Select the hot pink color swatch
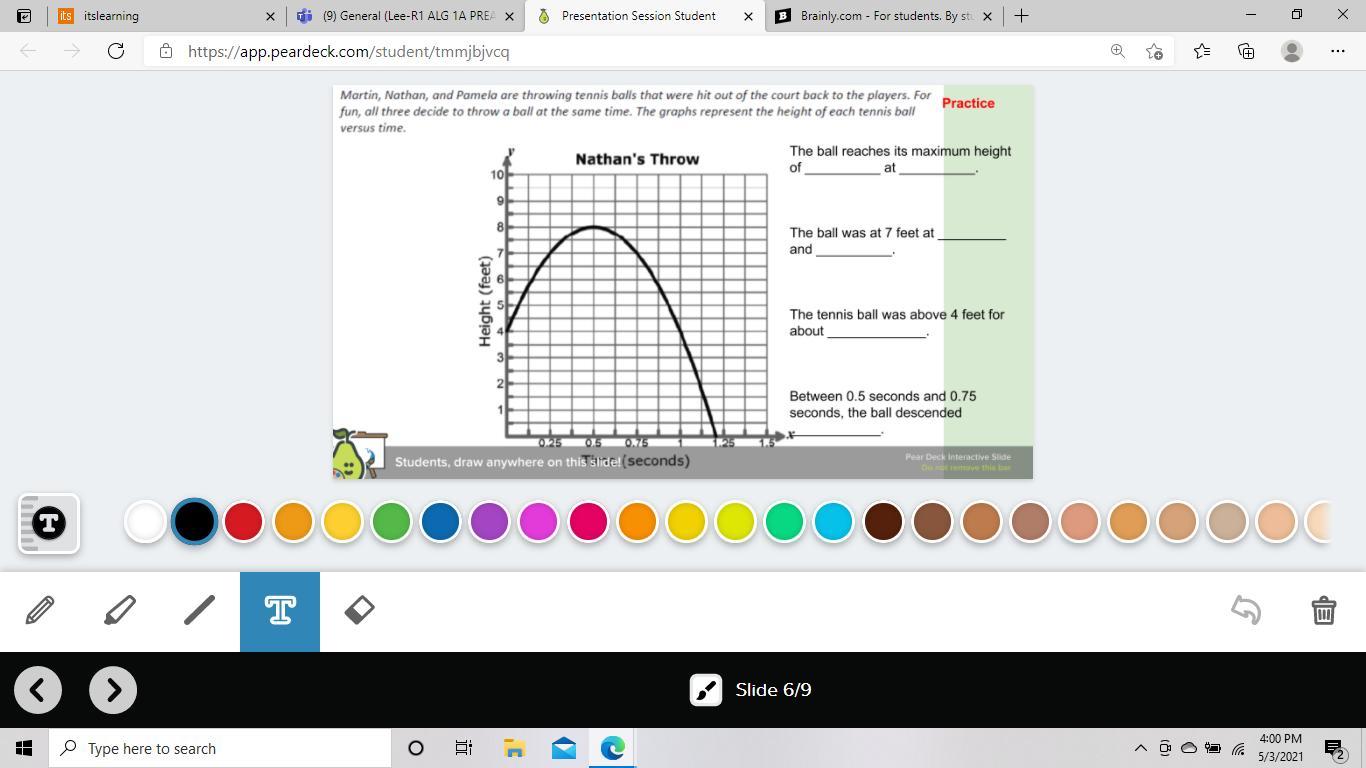Viewport: 1366px width, 768px height. point(588,521)
